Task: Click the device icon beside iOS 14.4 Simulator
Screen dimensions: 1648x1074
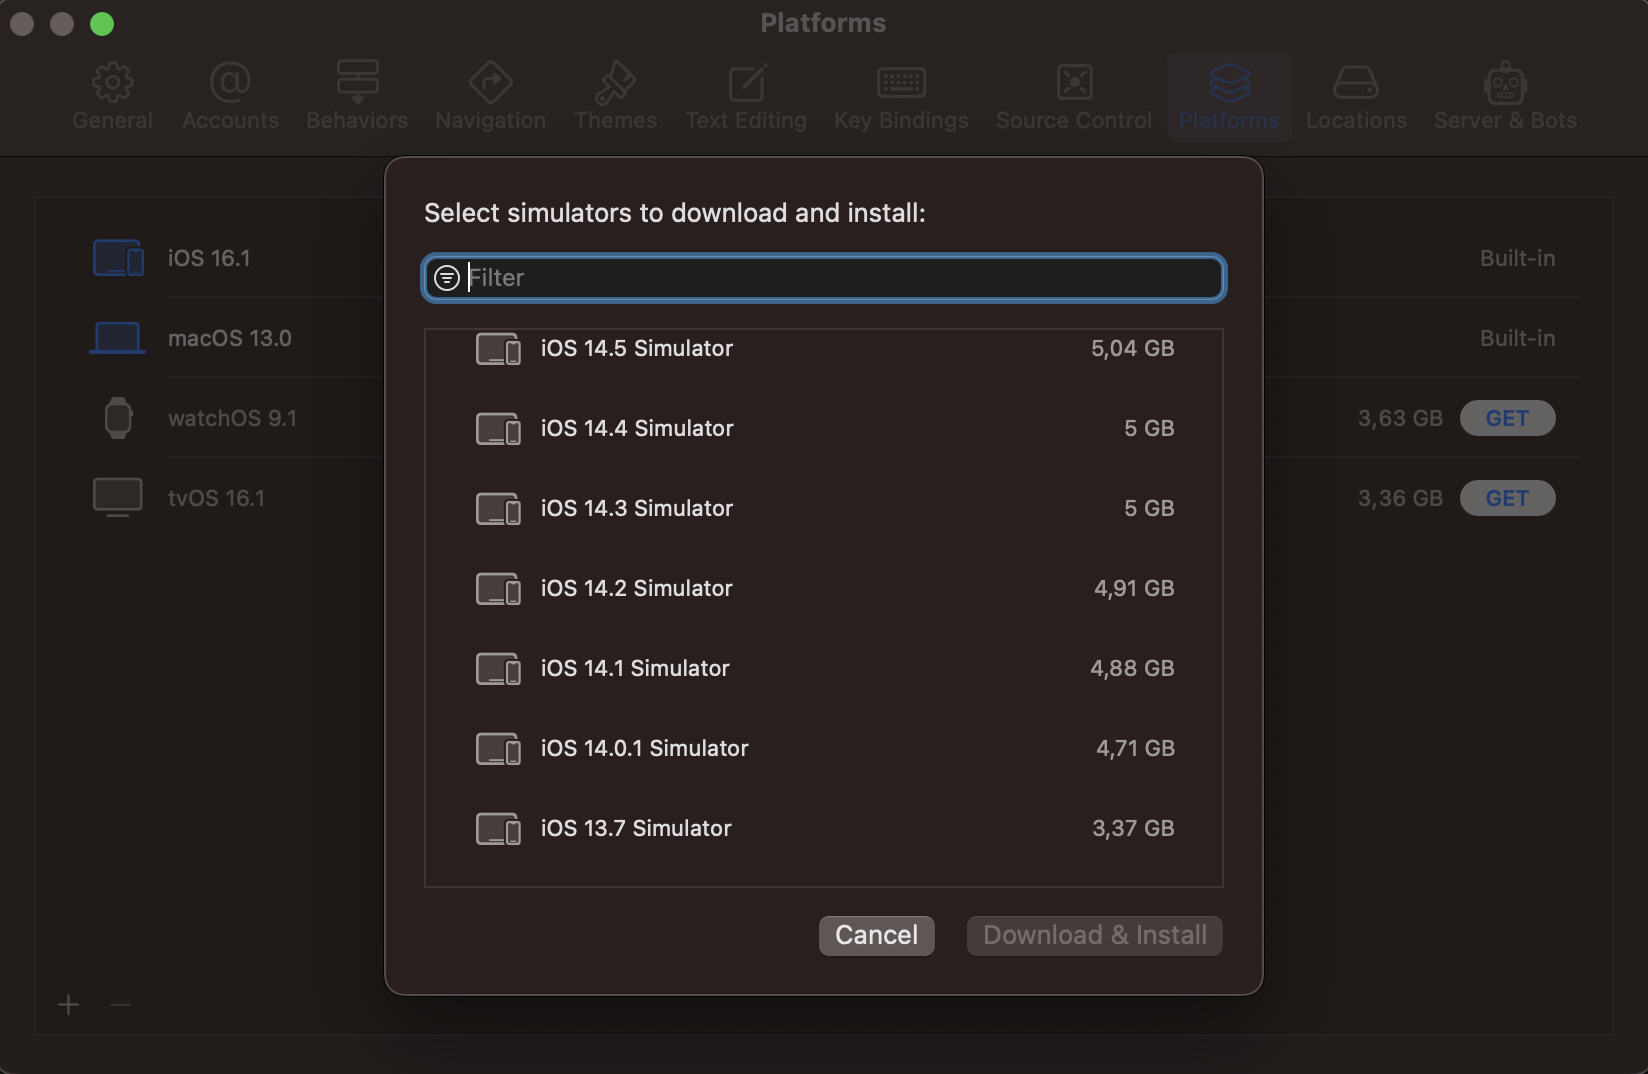Action: 498,429
